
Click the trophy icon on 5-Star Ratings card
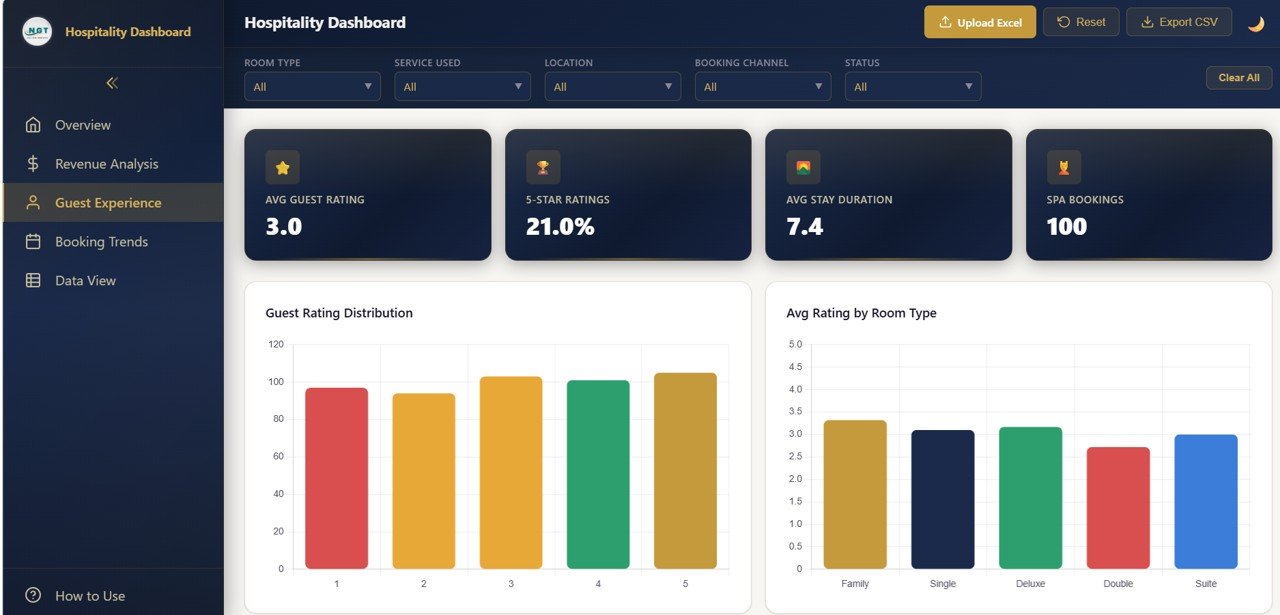click(543, 168)
